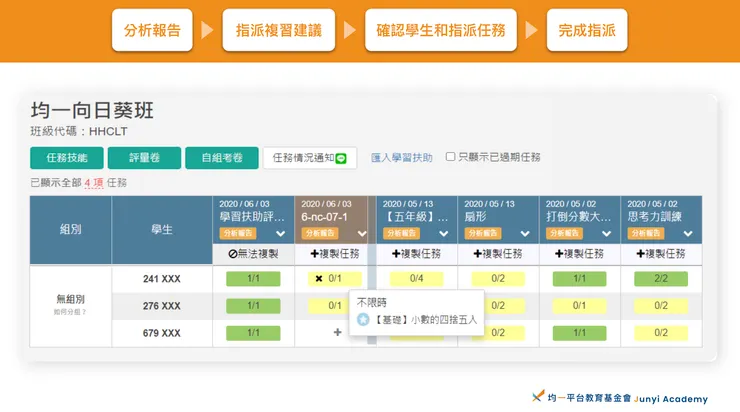
Task: Expand chevron of 學習扶助評 column
Action: [x=280, y=234]
